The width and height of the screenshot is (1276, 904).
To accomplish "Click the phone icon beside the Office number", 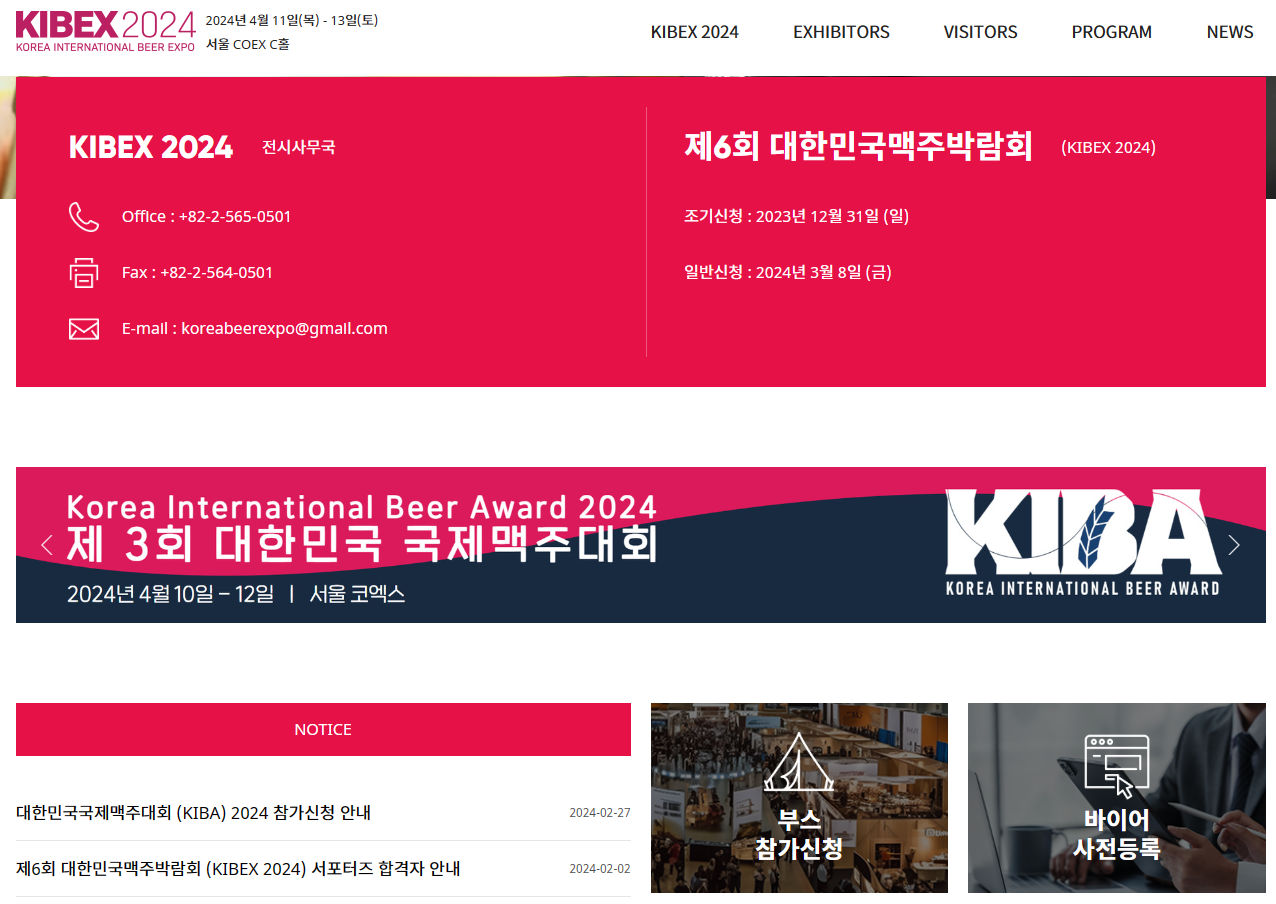I will tap(84, 217).
